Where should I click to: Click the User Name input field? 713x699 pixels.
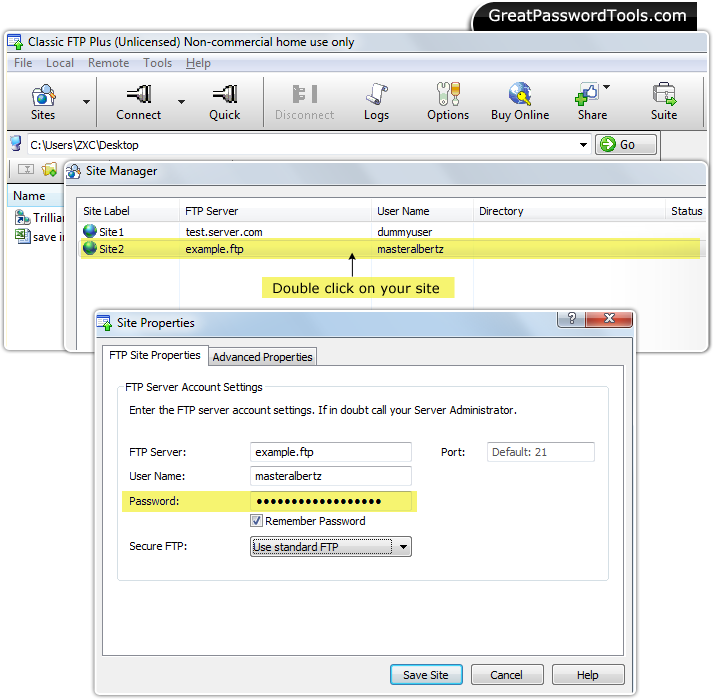pyautogui.click(x=331, y=476)
